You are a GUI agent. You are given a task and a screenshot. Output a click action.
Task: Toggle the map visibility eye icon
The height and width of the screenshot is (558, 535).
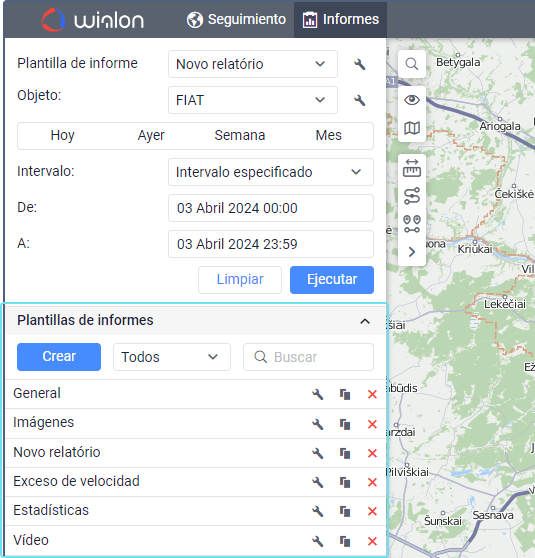coord(412,100)
